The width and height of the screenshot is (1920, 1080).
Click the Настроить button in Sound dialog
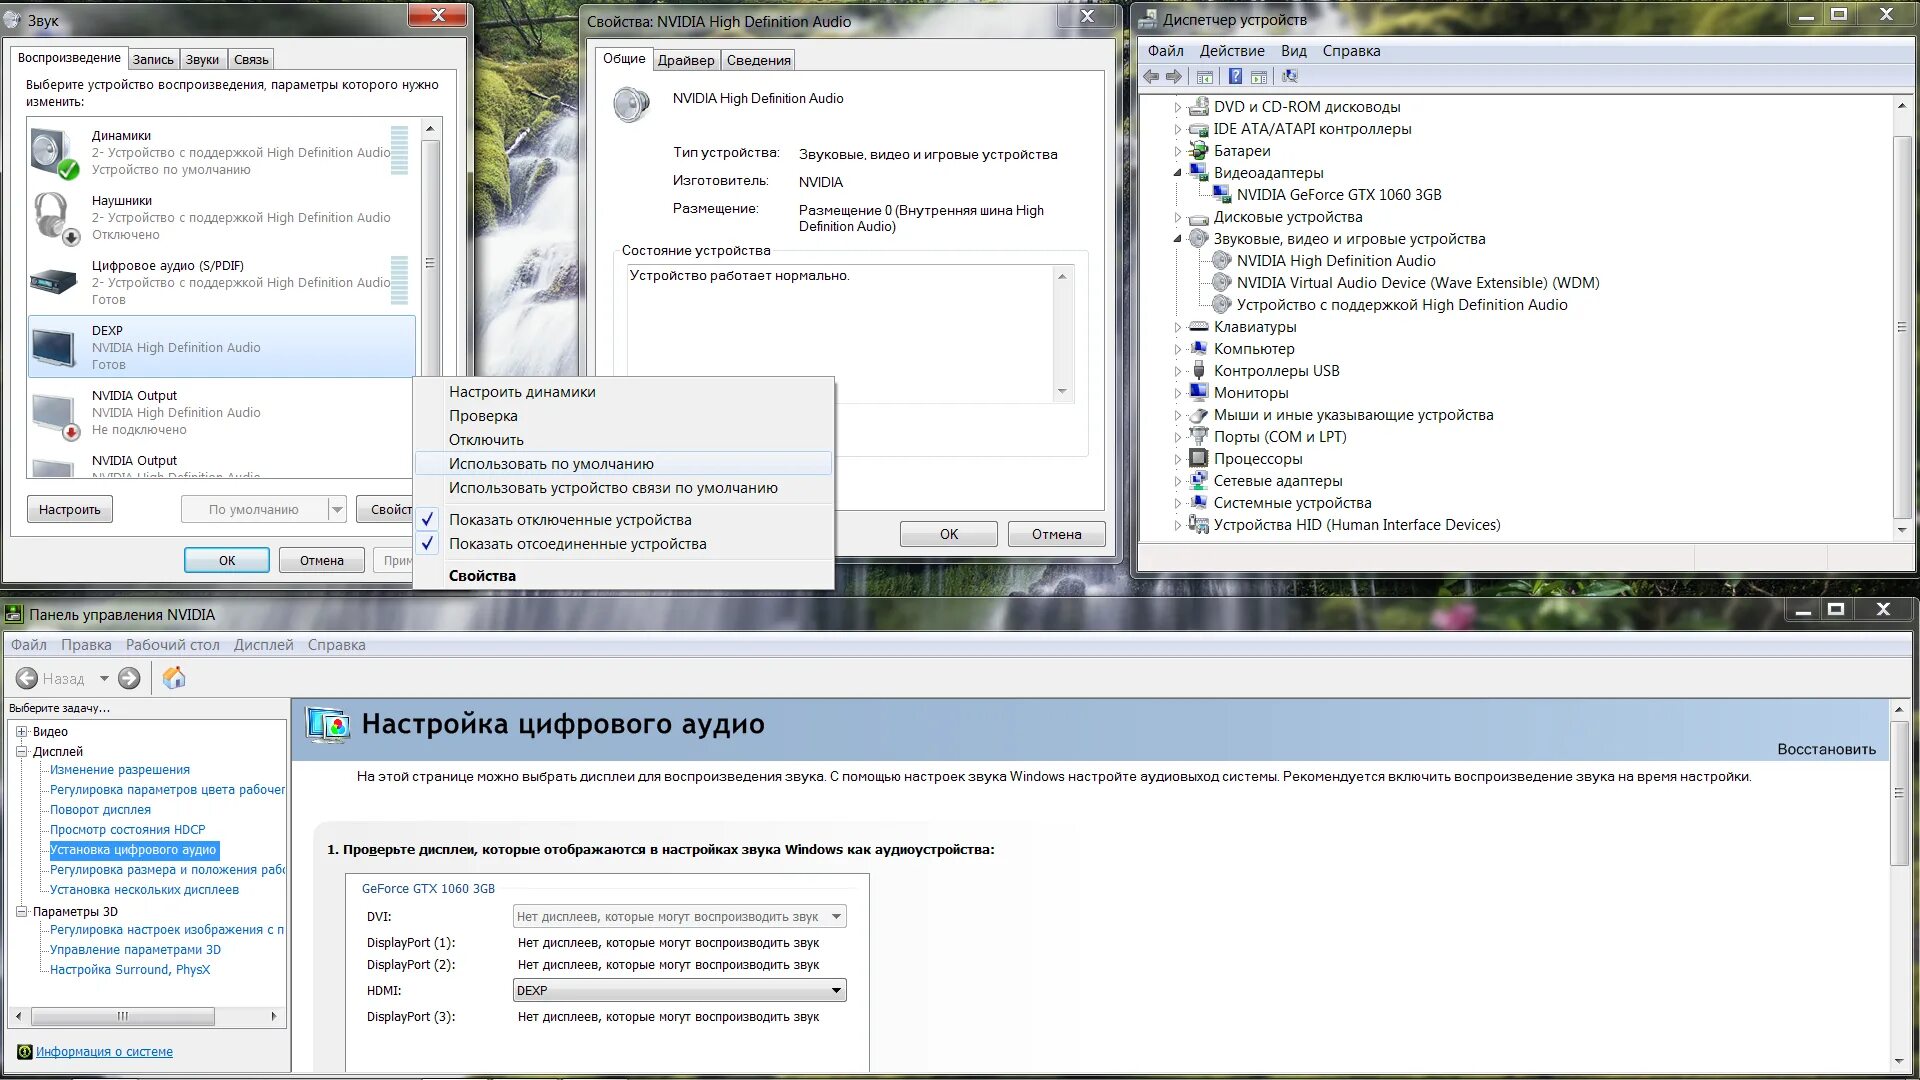[69, 510]
